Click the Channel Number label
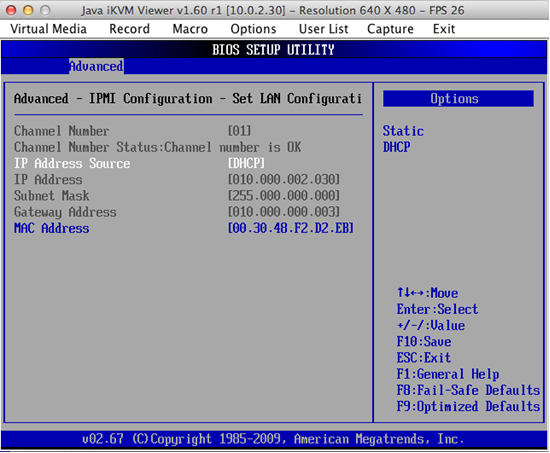550x453 pixels. pyautogui.click(x=61, y=131)
